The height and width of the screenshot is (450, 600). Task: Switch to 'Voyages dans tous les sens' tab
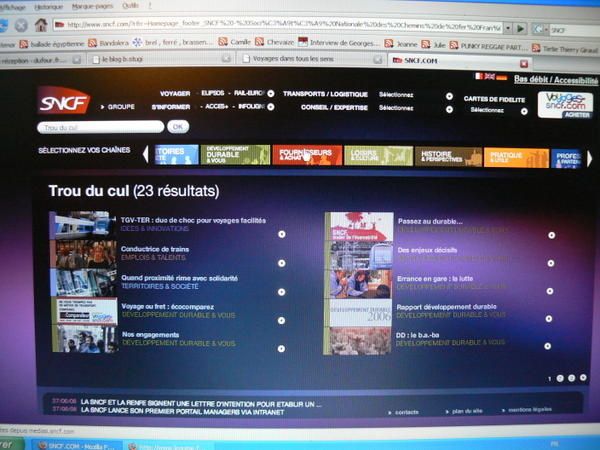(312, 59)
